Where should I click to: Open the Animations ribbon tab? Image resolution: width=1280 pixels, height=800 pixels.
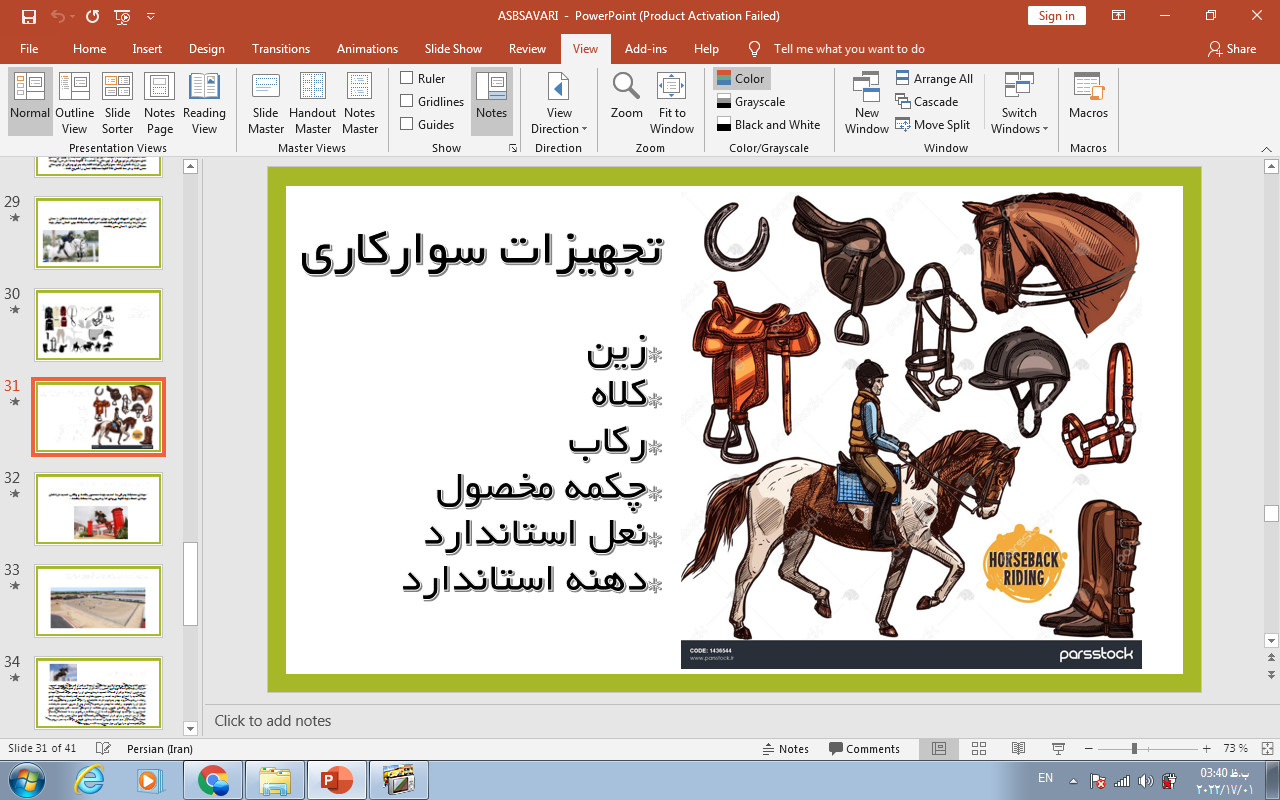(367, 48)
